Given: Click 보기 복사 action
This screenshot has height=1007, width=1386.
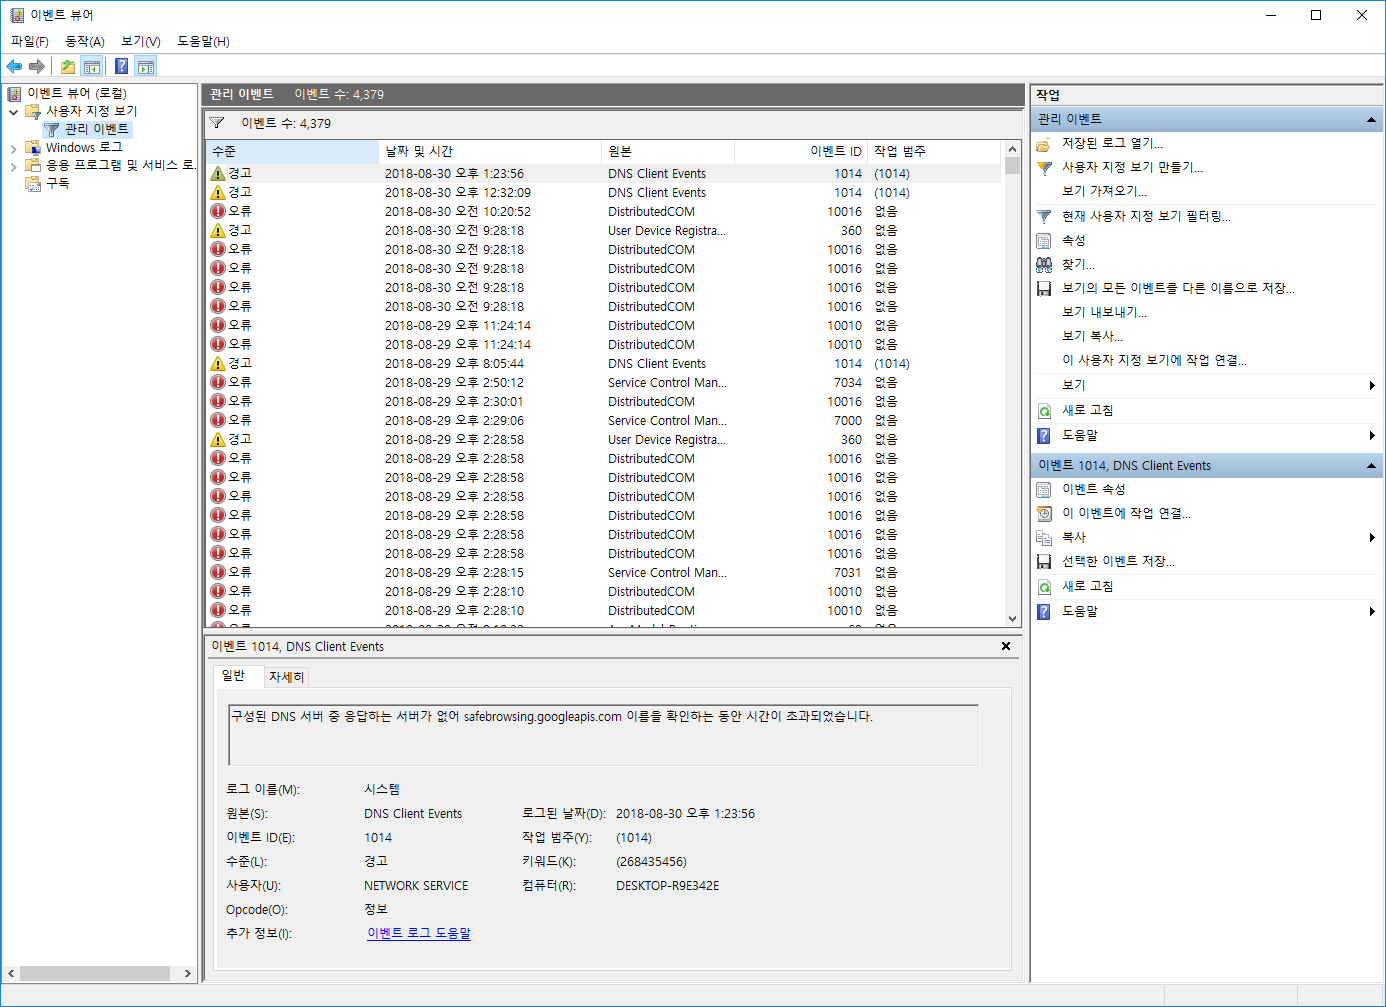Looking at the screenshot, I should pos(1092,336).
